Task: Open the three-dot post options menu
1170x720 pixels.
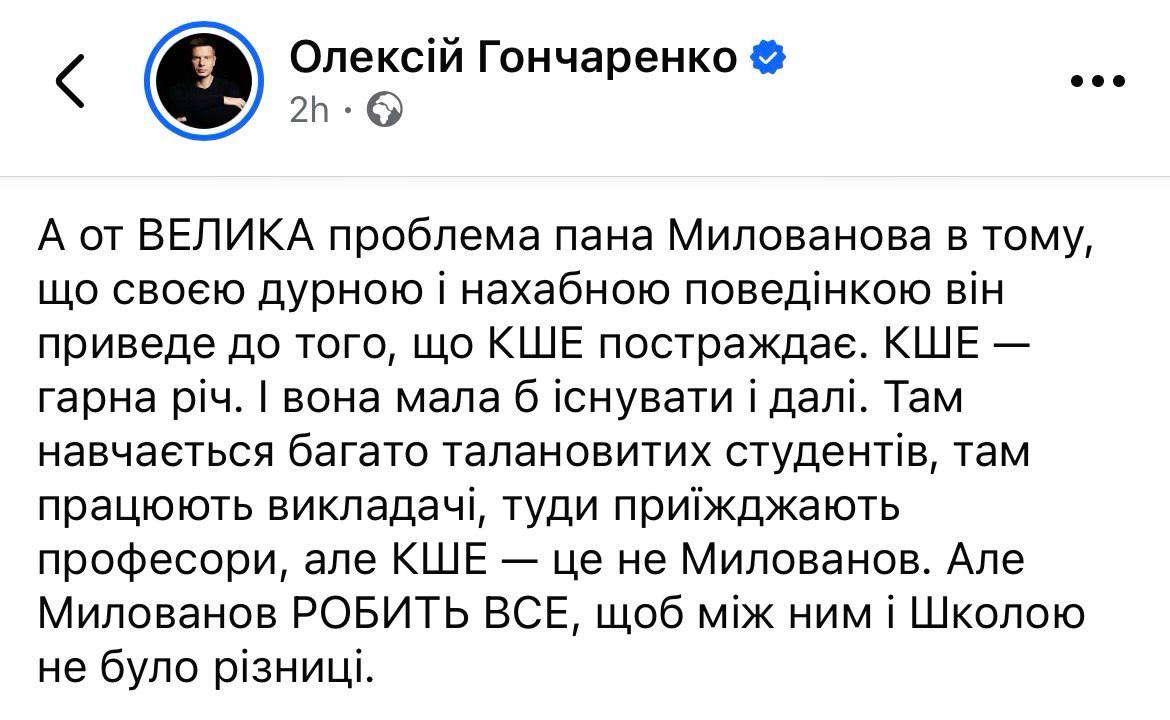Action: pos(1098,81)
